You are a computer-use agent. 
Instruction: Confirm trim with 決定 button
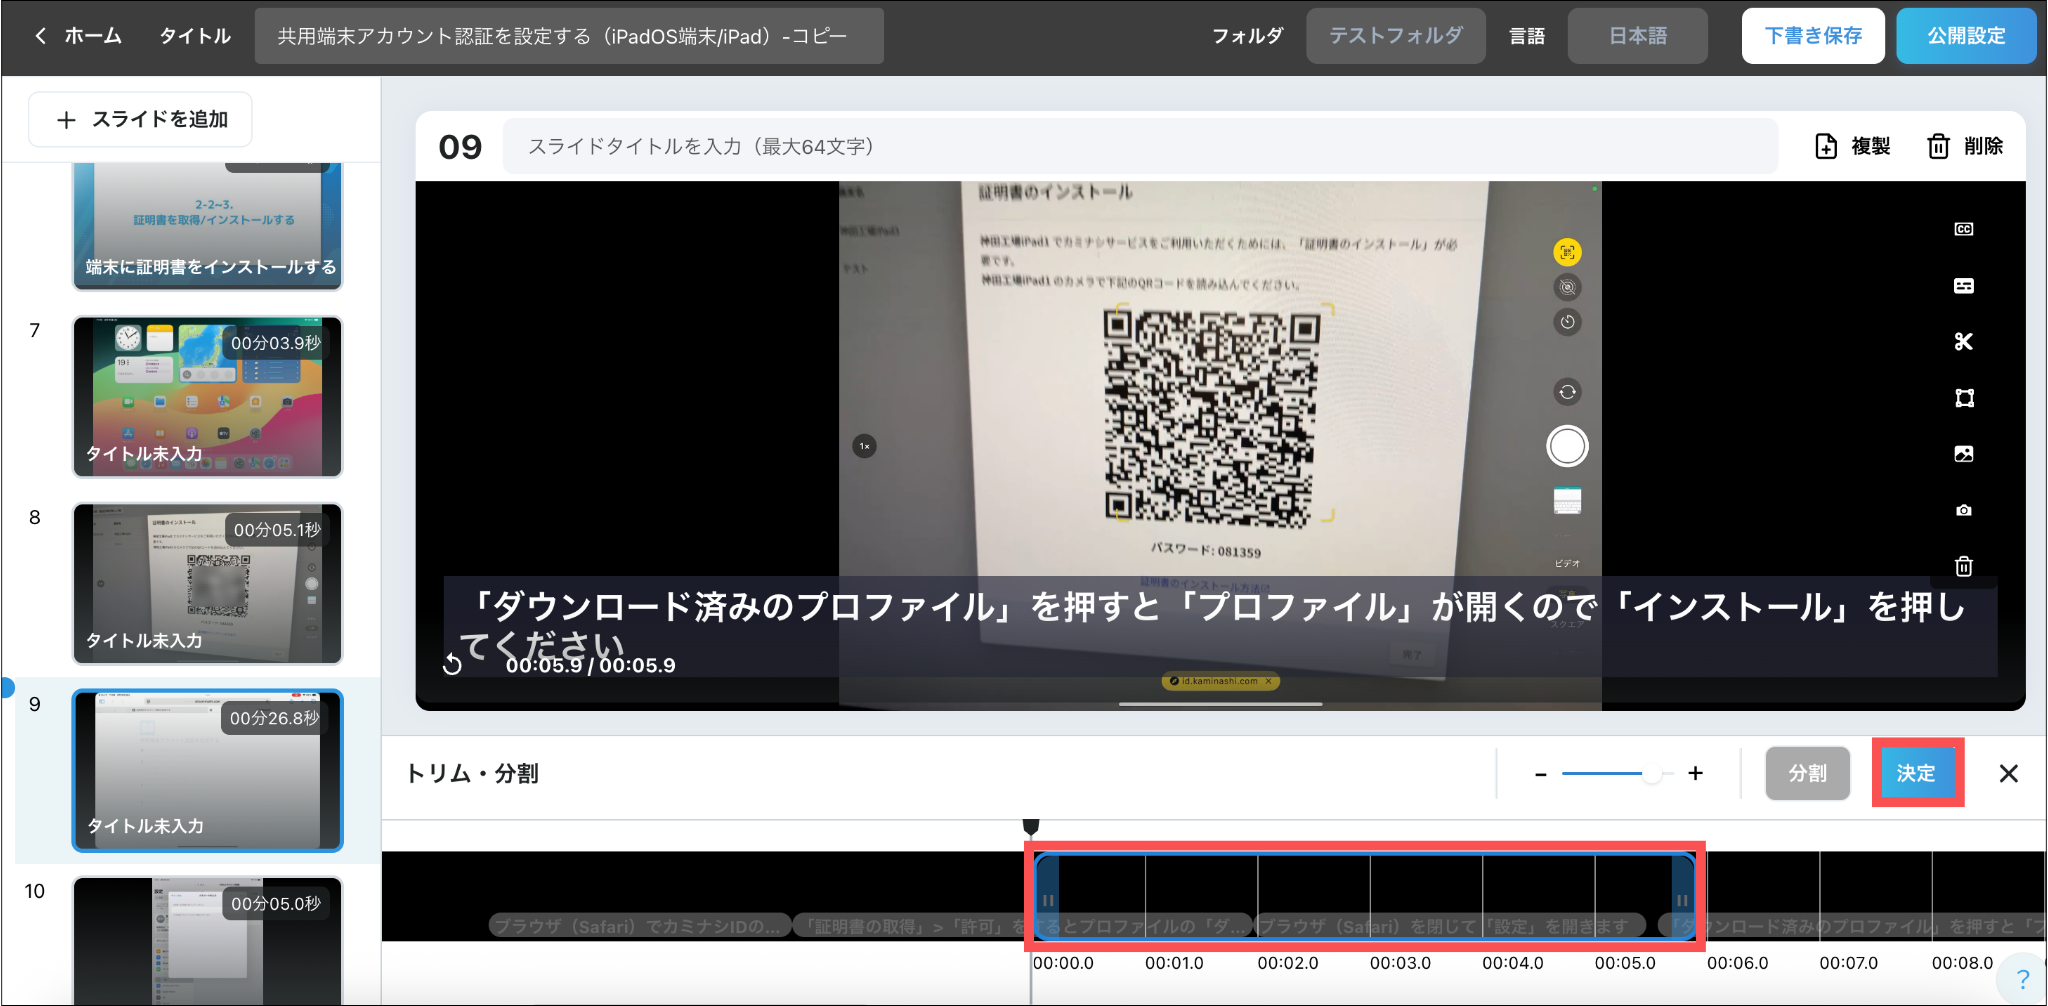[x=1916, y=774]
